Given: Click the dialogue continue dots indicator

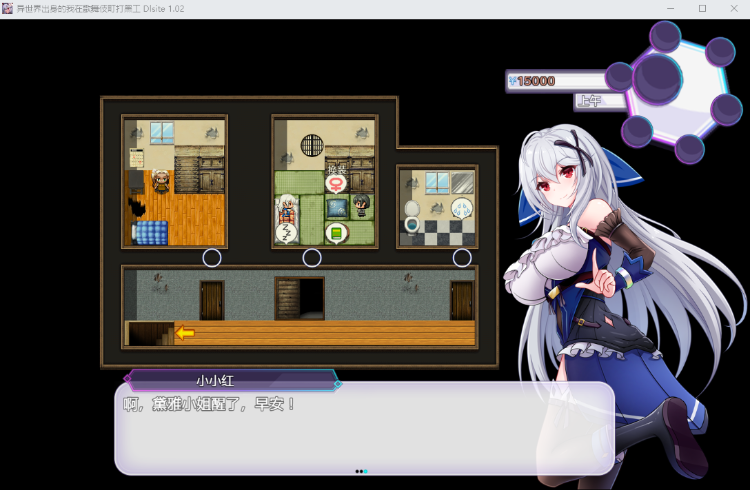Looking at the screenshot, I should pyautogui.click(x=362, y=471).
